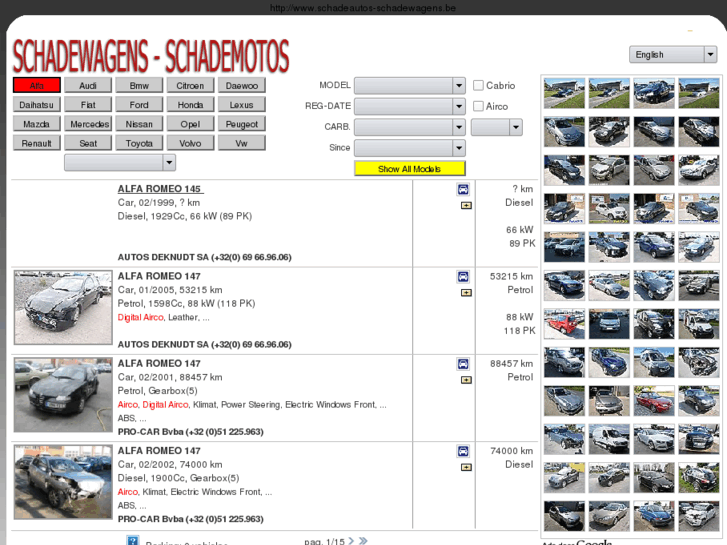Filter by Seat brand

tap(88, 143)
